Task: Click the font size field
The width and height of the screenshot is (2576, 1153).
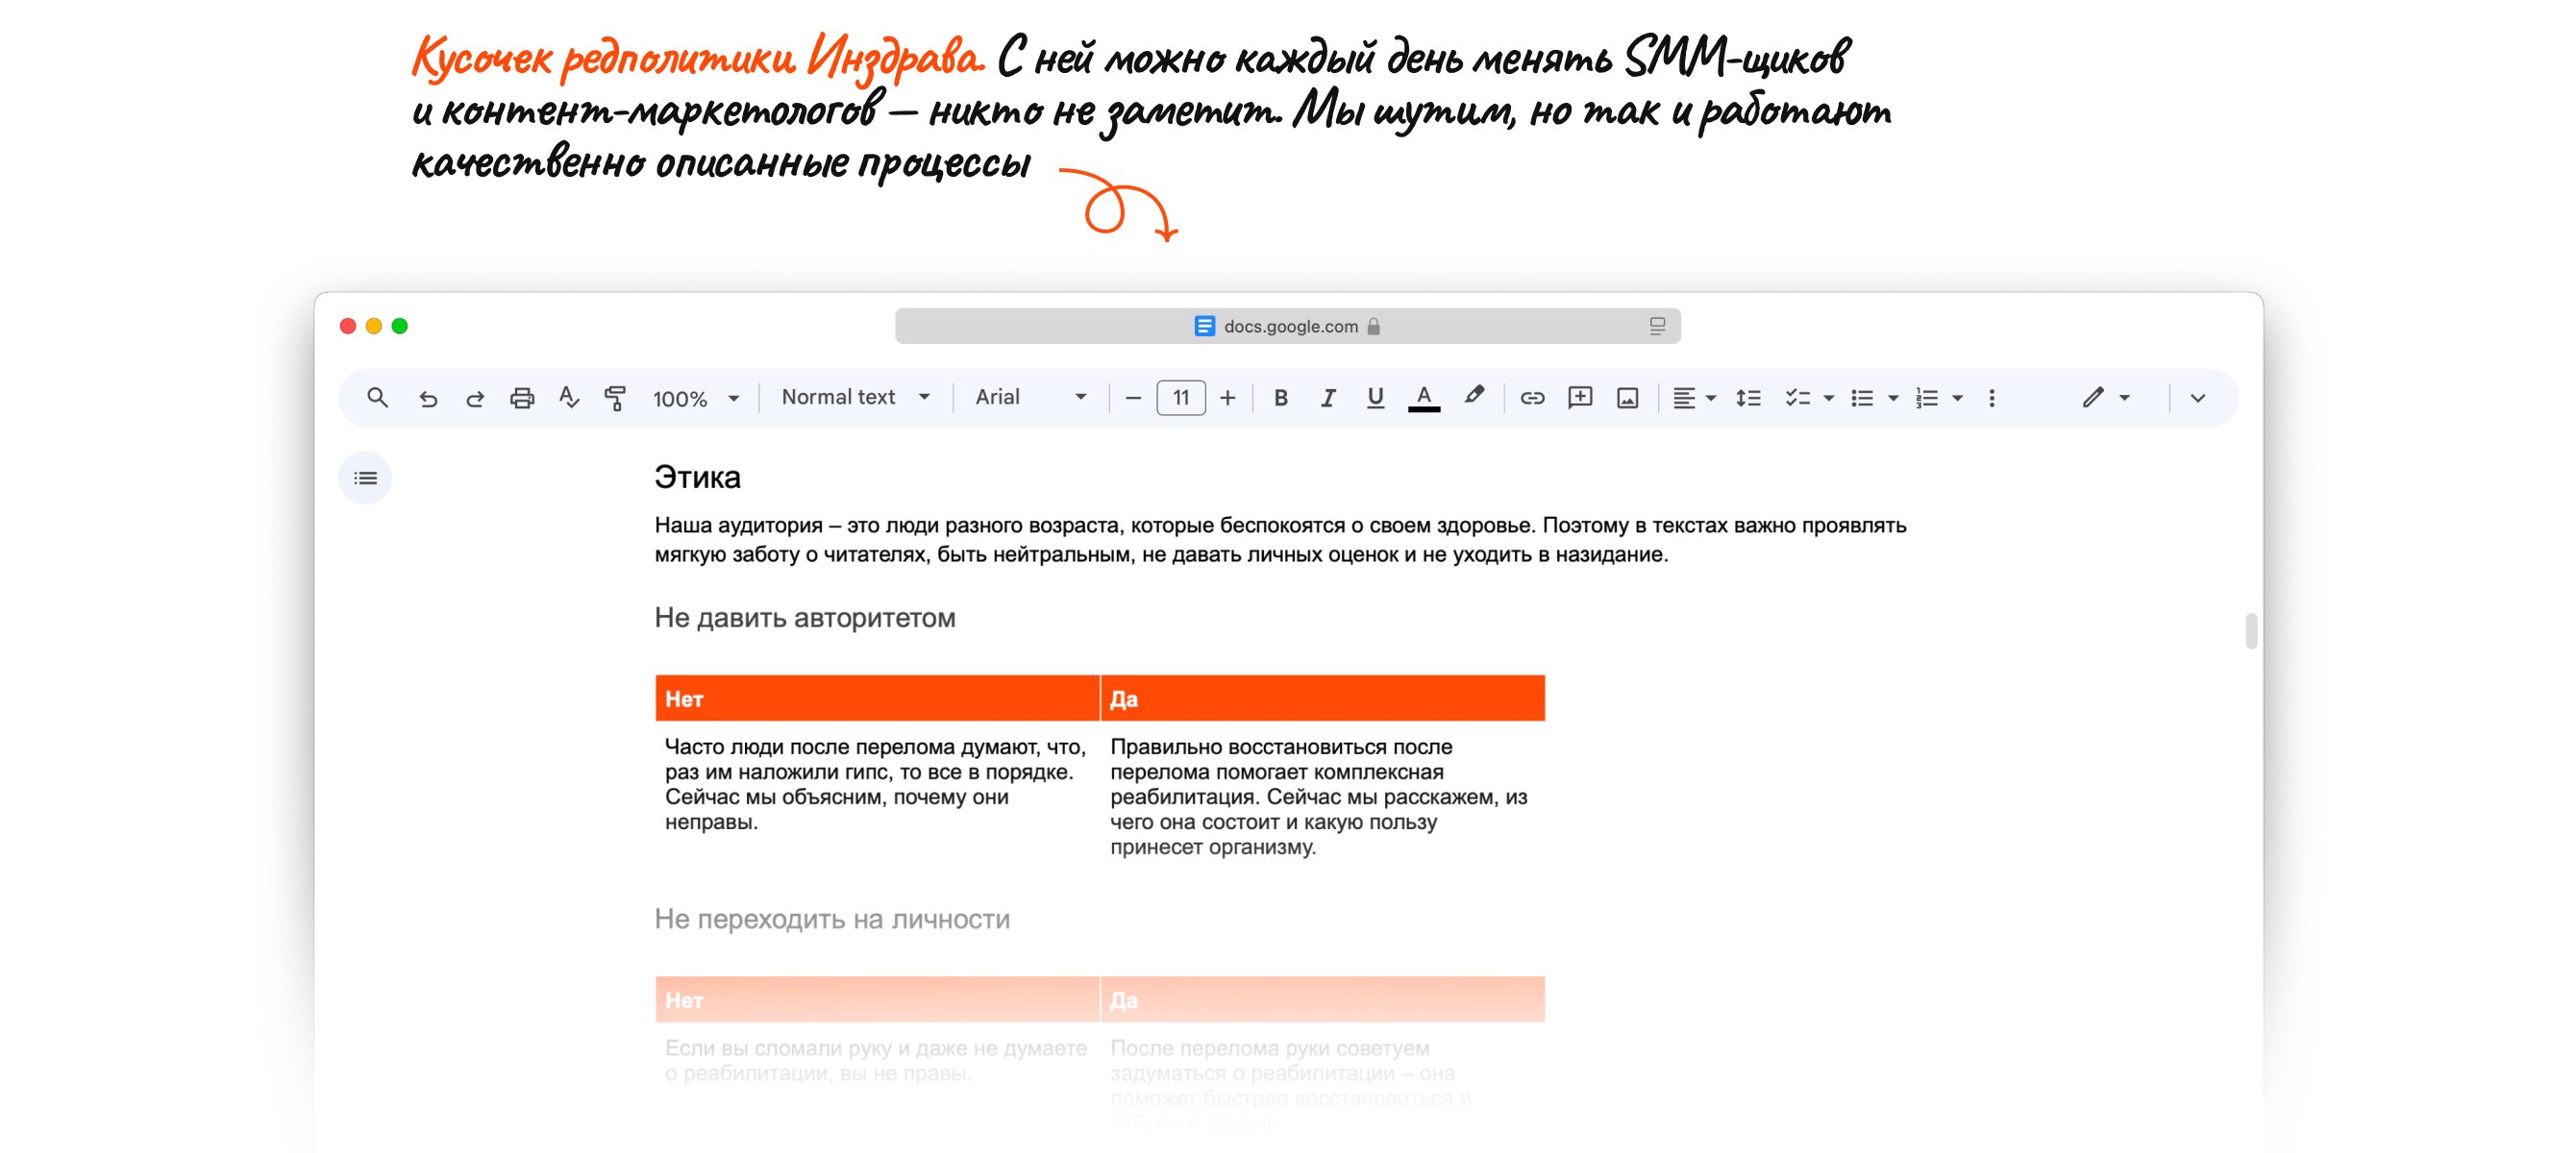Action: point(1180,398)
